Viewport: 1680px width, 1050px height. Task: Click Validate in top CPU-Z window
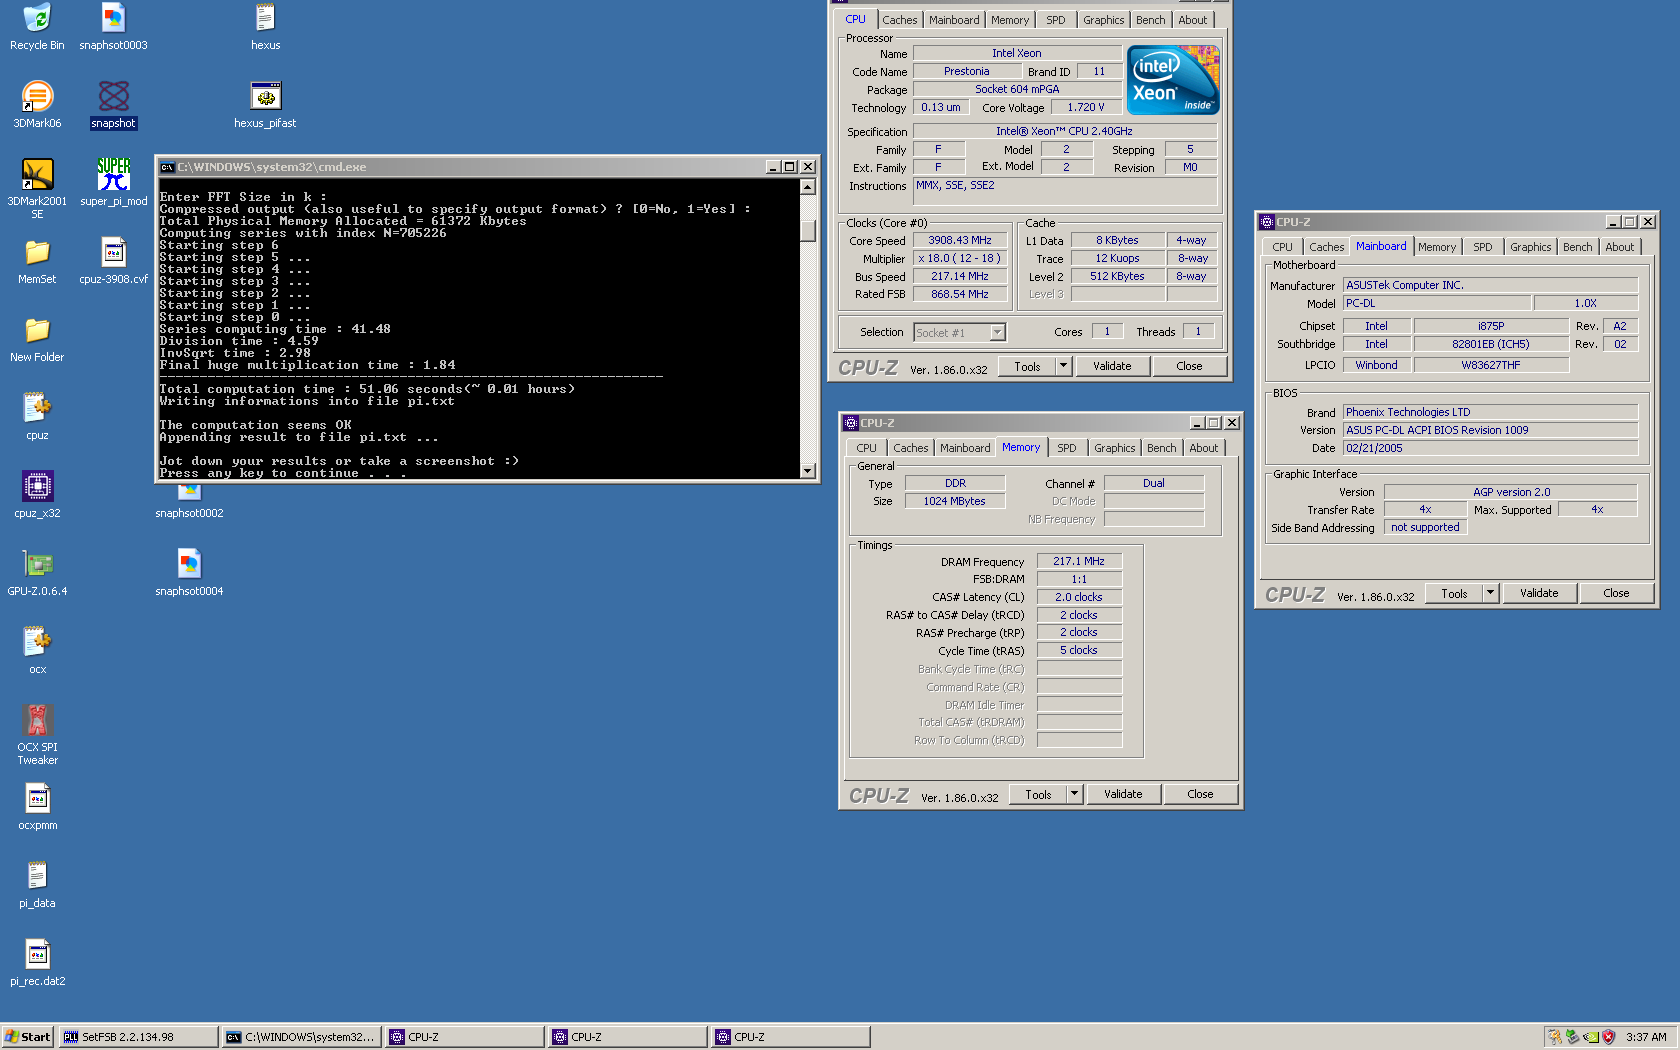[x=1112, y=366]
